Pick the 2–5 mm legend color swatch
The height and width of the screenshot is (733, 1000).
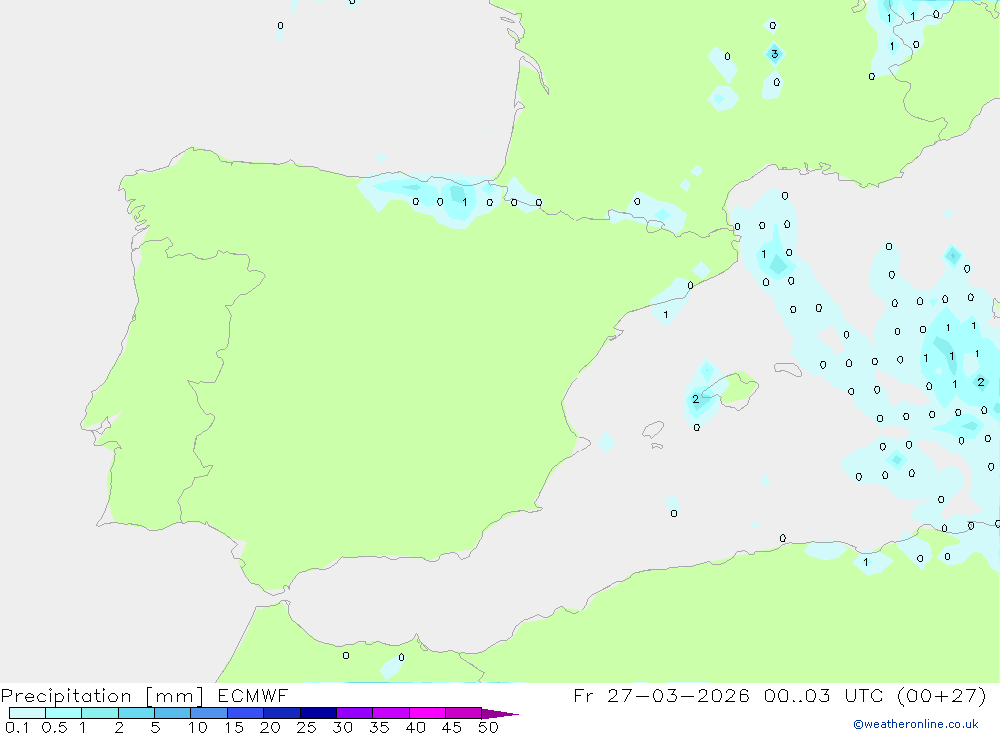coord(136,713)
